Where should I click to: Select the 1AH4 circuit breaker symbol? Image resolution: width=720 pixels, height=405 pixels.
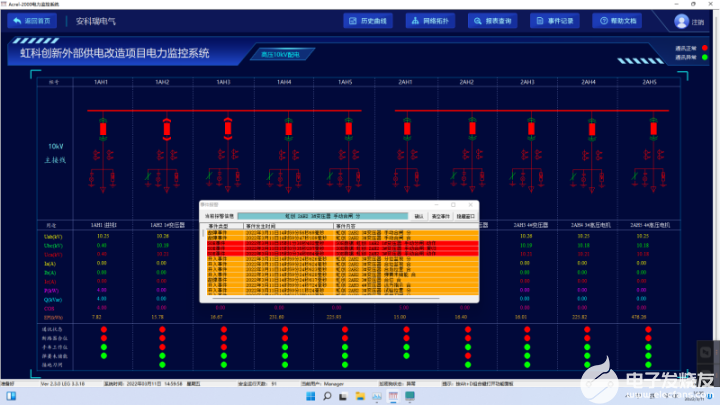tap(288, 129)
